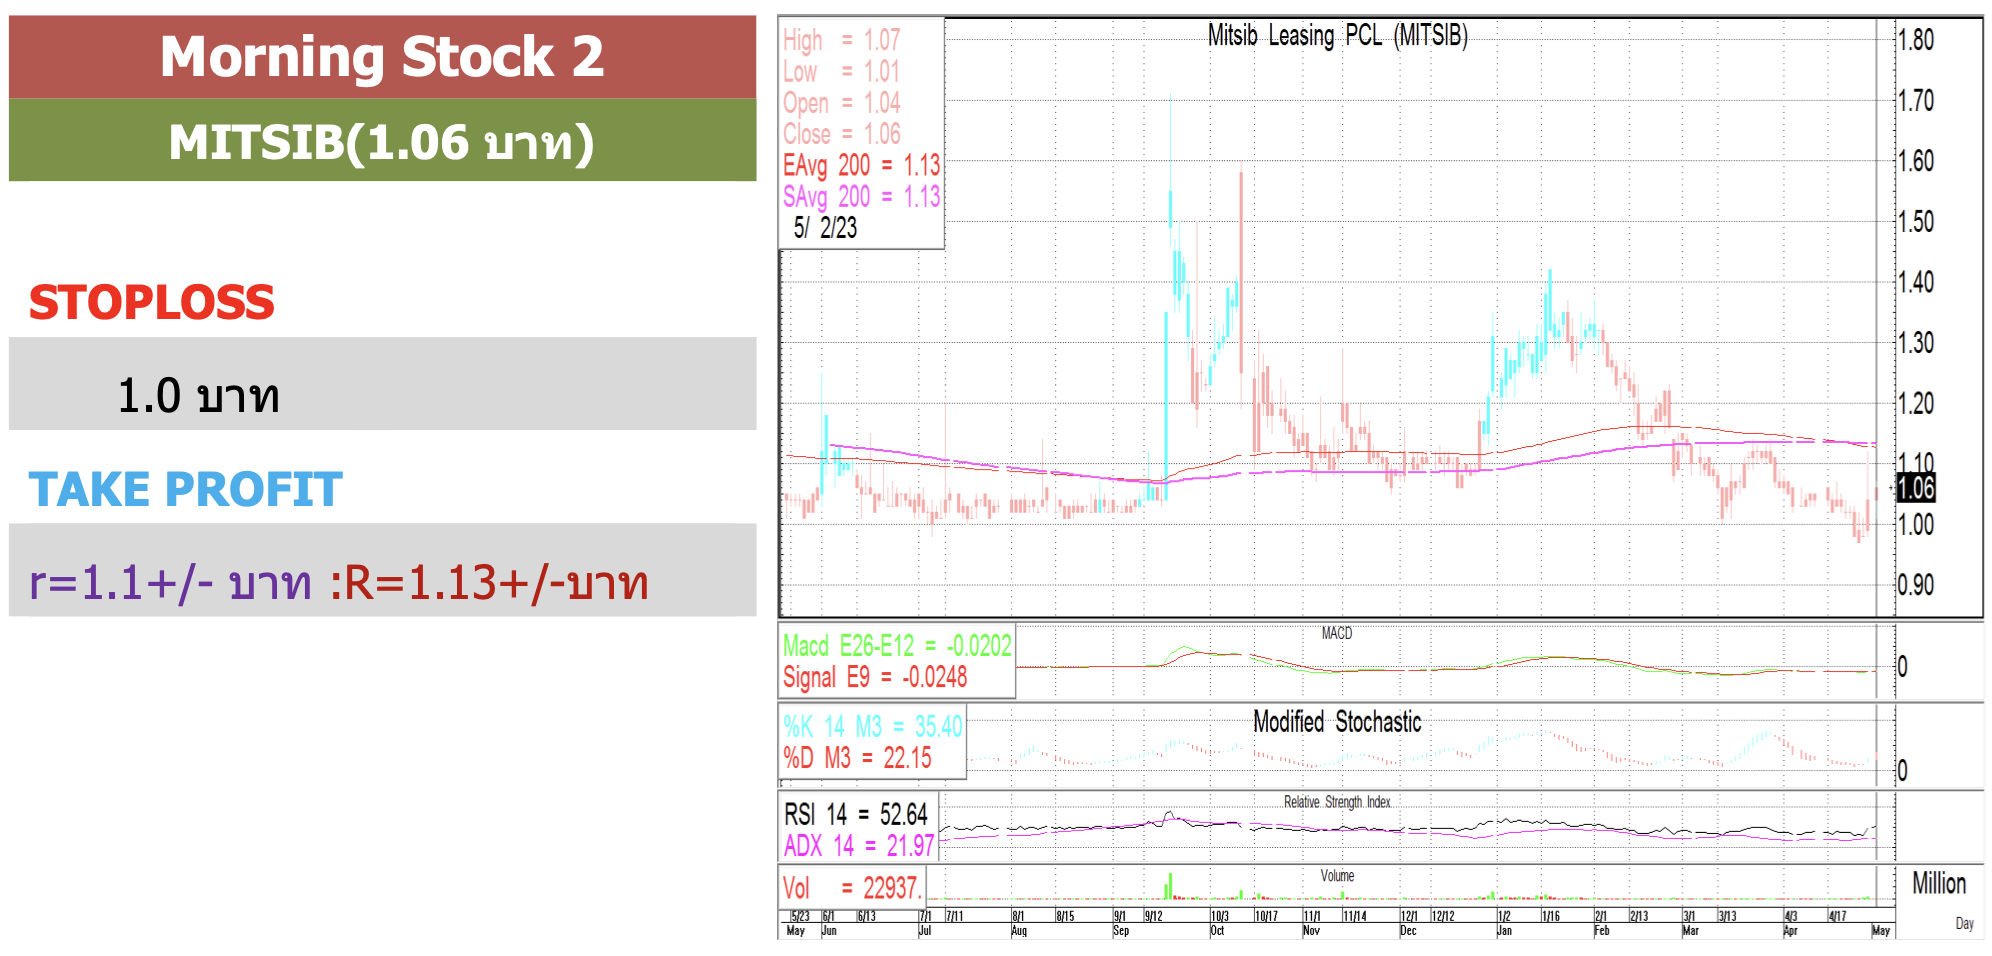The image size is (1992, 956).
Task: Click the Jul month marker on the time axis
Action: click(x=925, y=931)
